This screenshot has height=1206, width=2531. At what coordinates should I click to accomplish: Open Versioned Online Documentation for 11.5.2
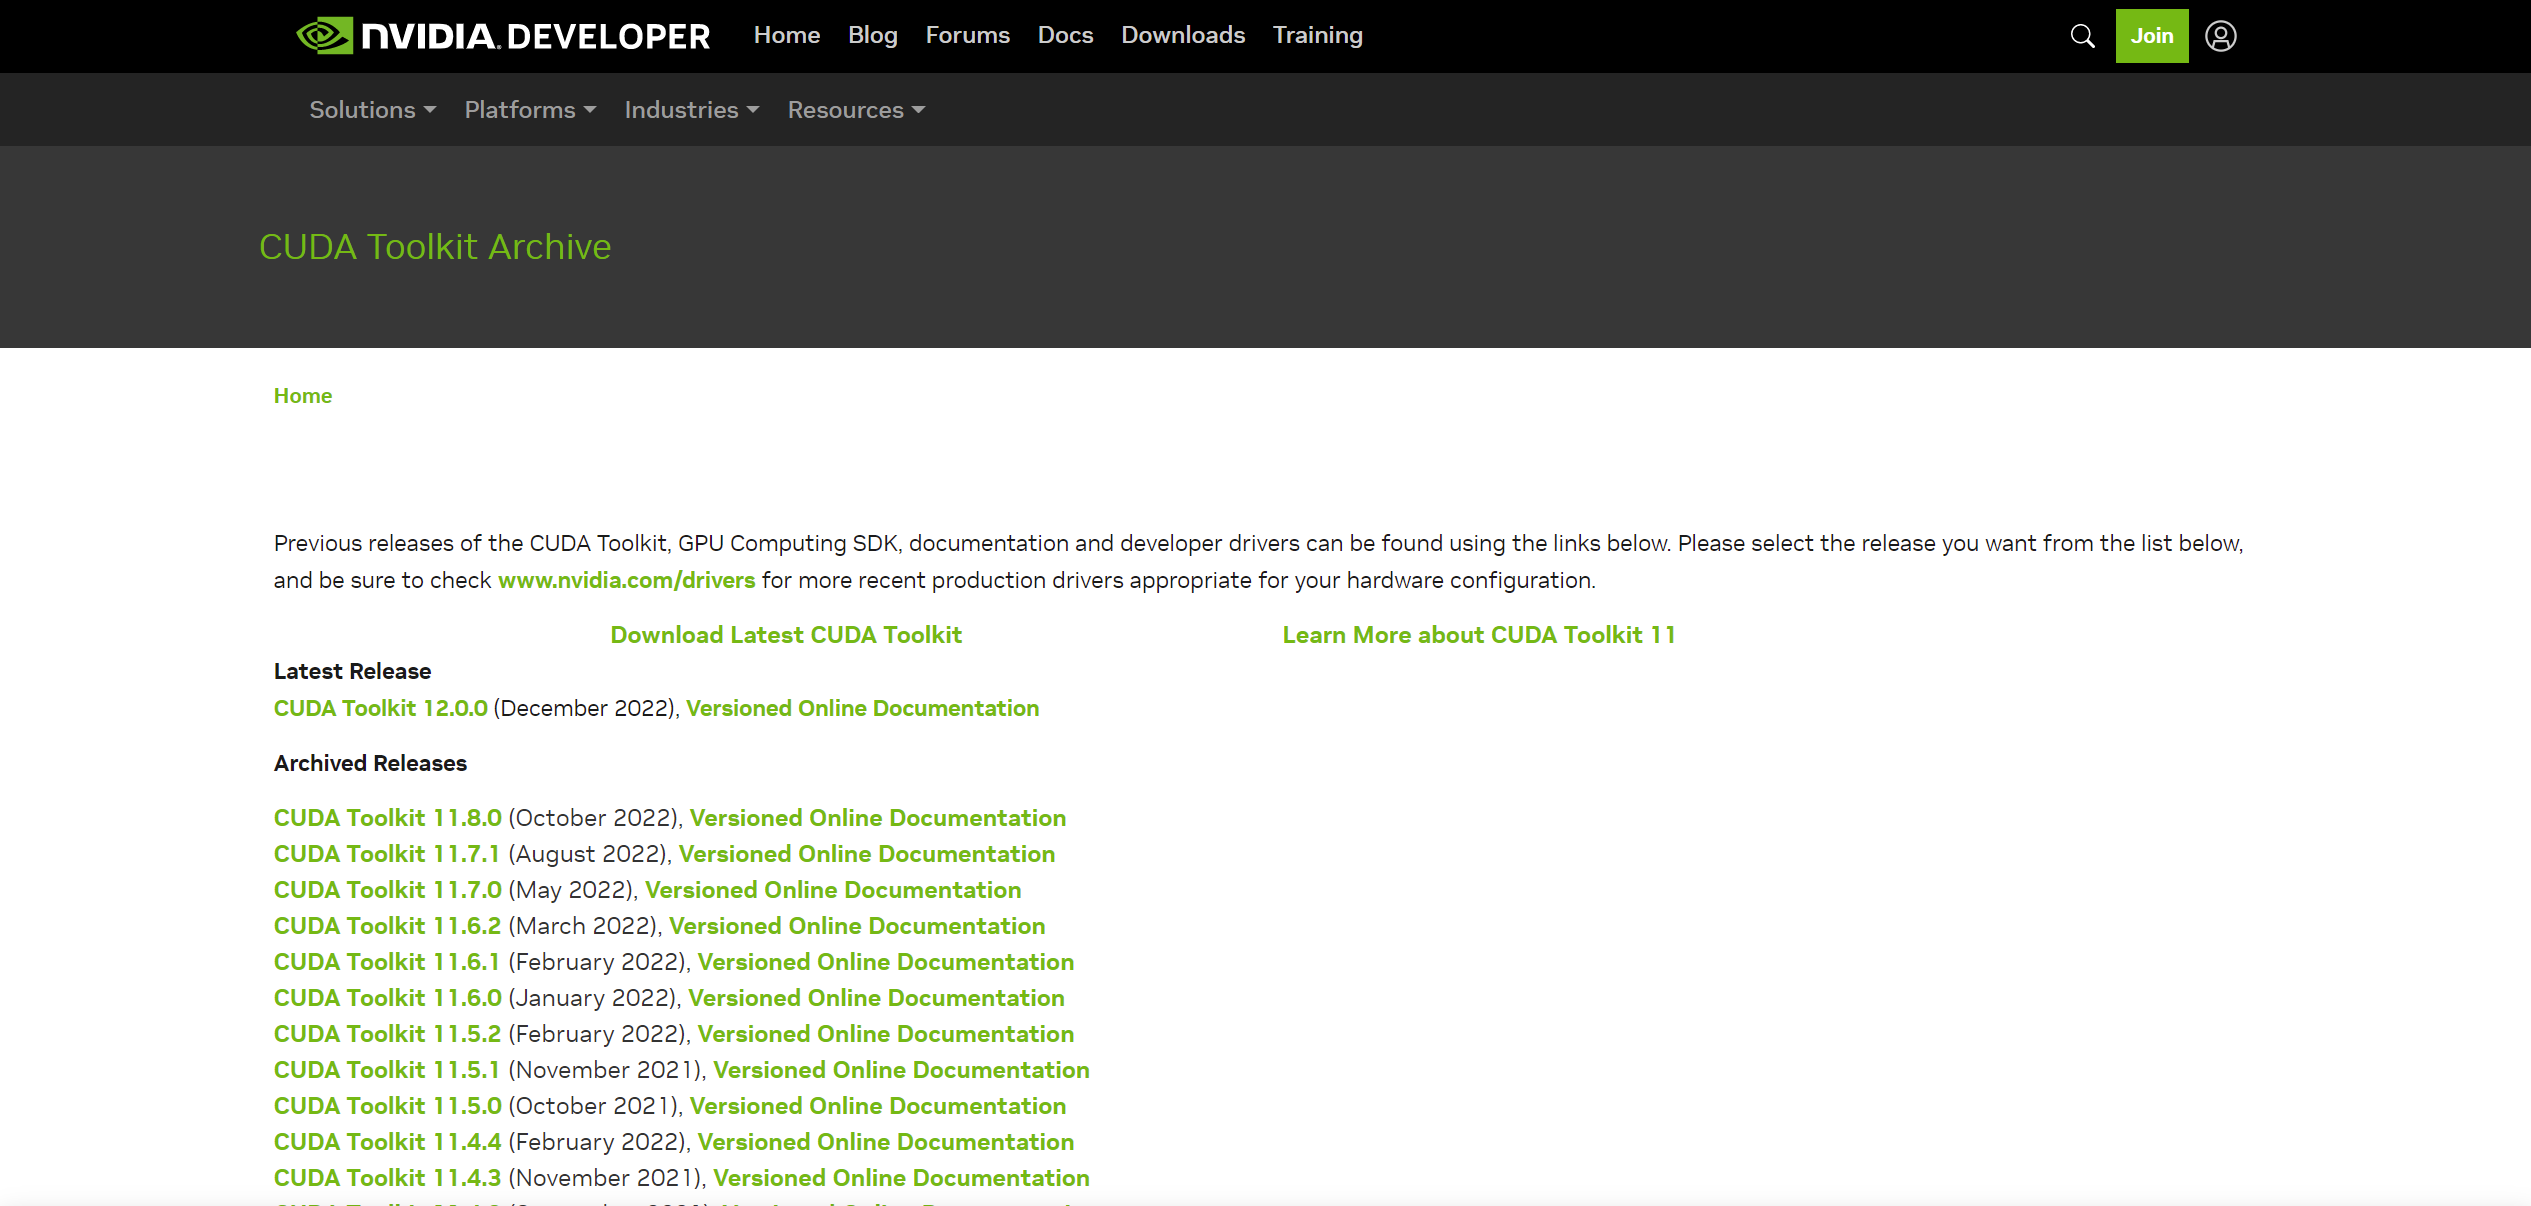(886, 1034)
